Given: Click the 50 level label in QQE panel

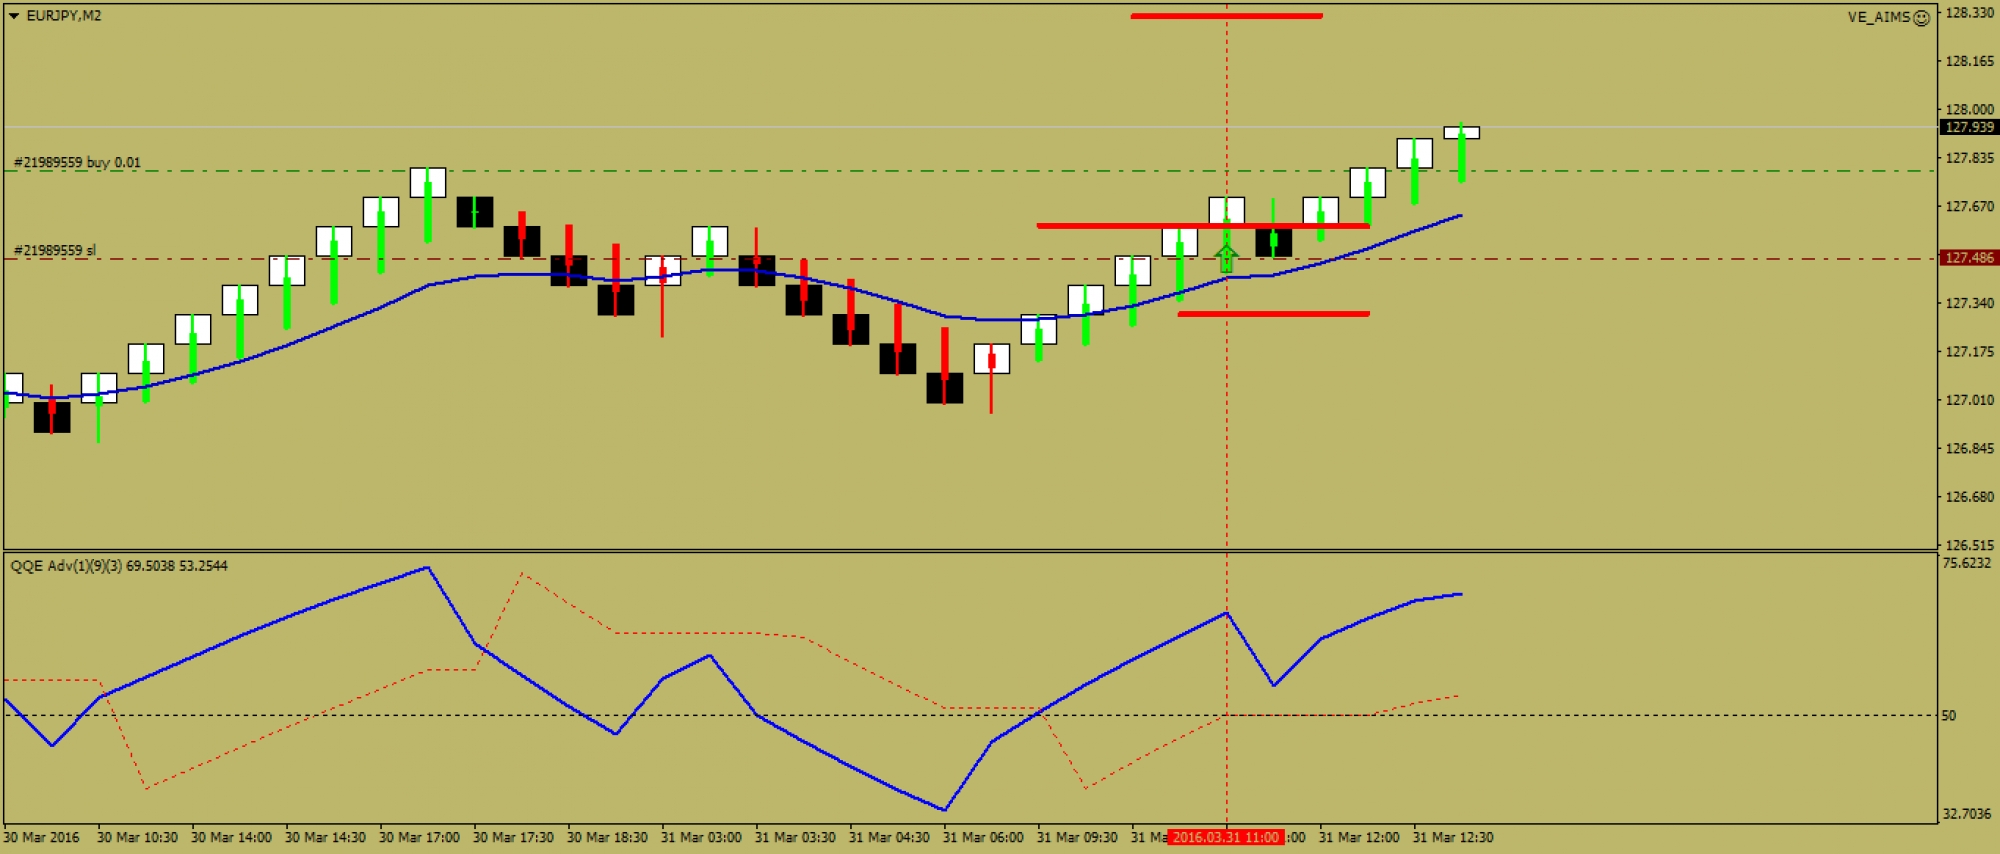Looking at the screenshot, I should click(x=1948, y=715).
